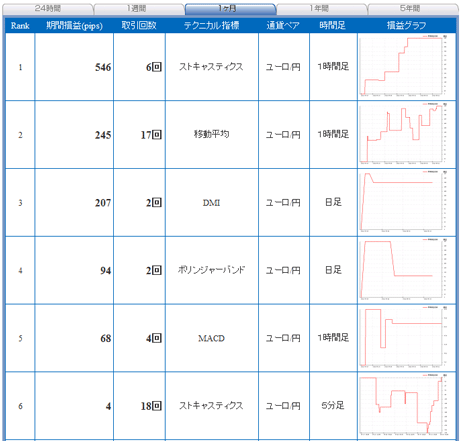Click the 17回 trade count
Screen dimensions: 460x441
[x=151, y=135]
